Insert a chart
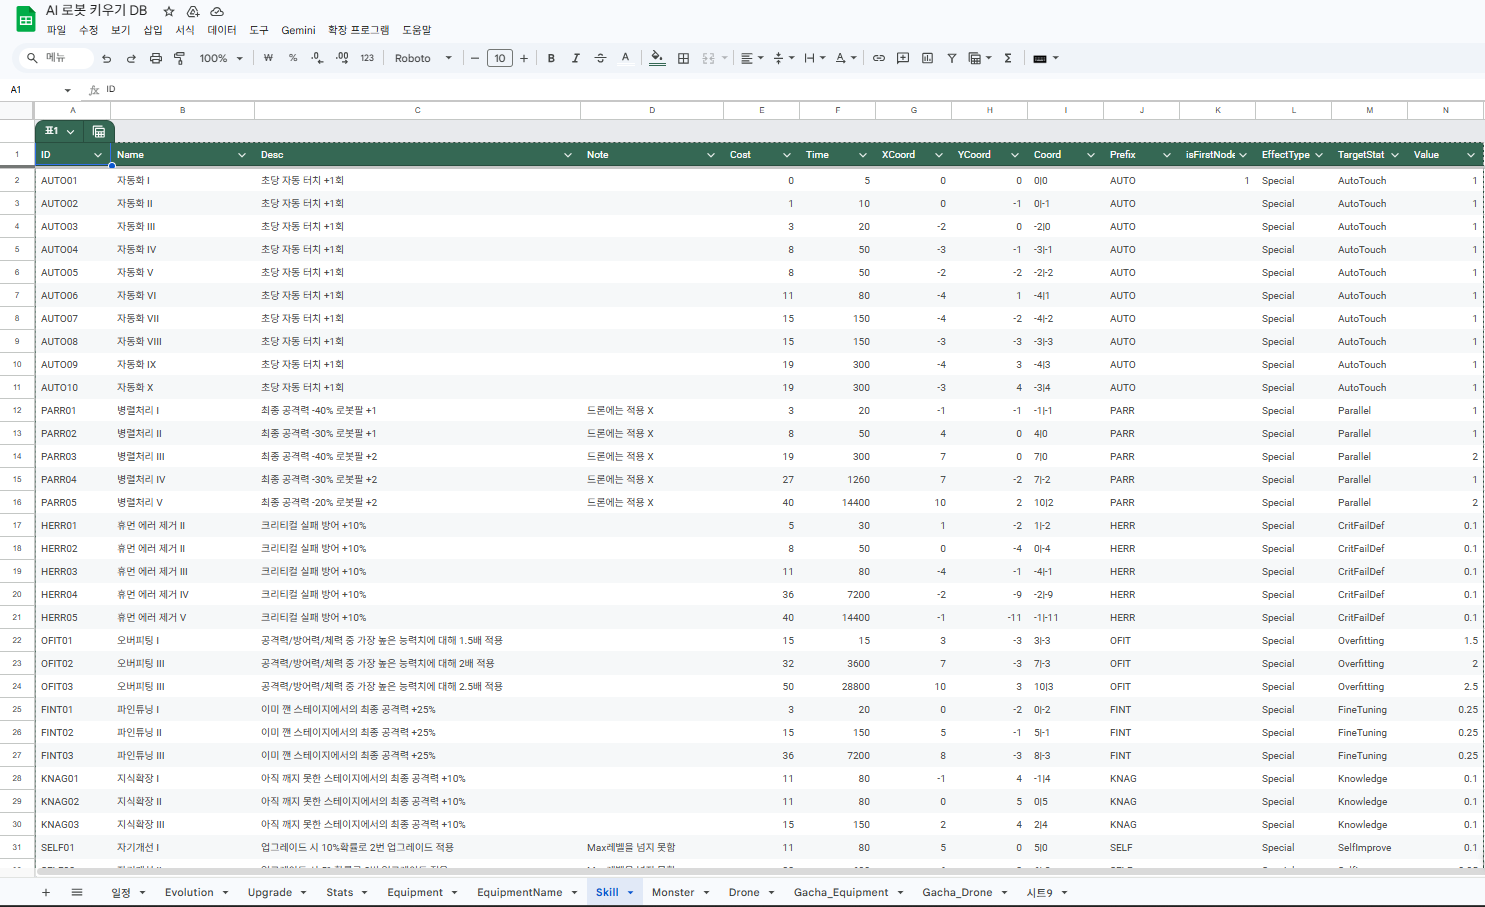The image size is (1485, 907). [x=927, y=58]
